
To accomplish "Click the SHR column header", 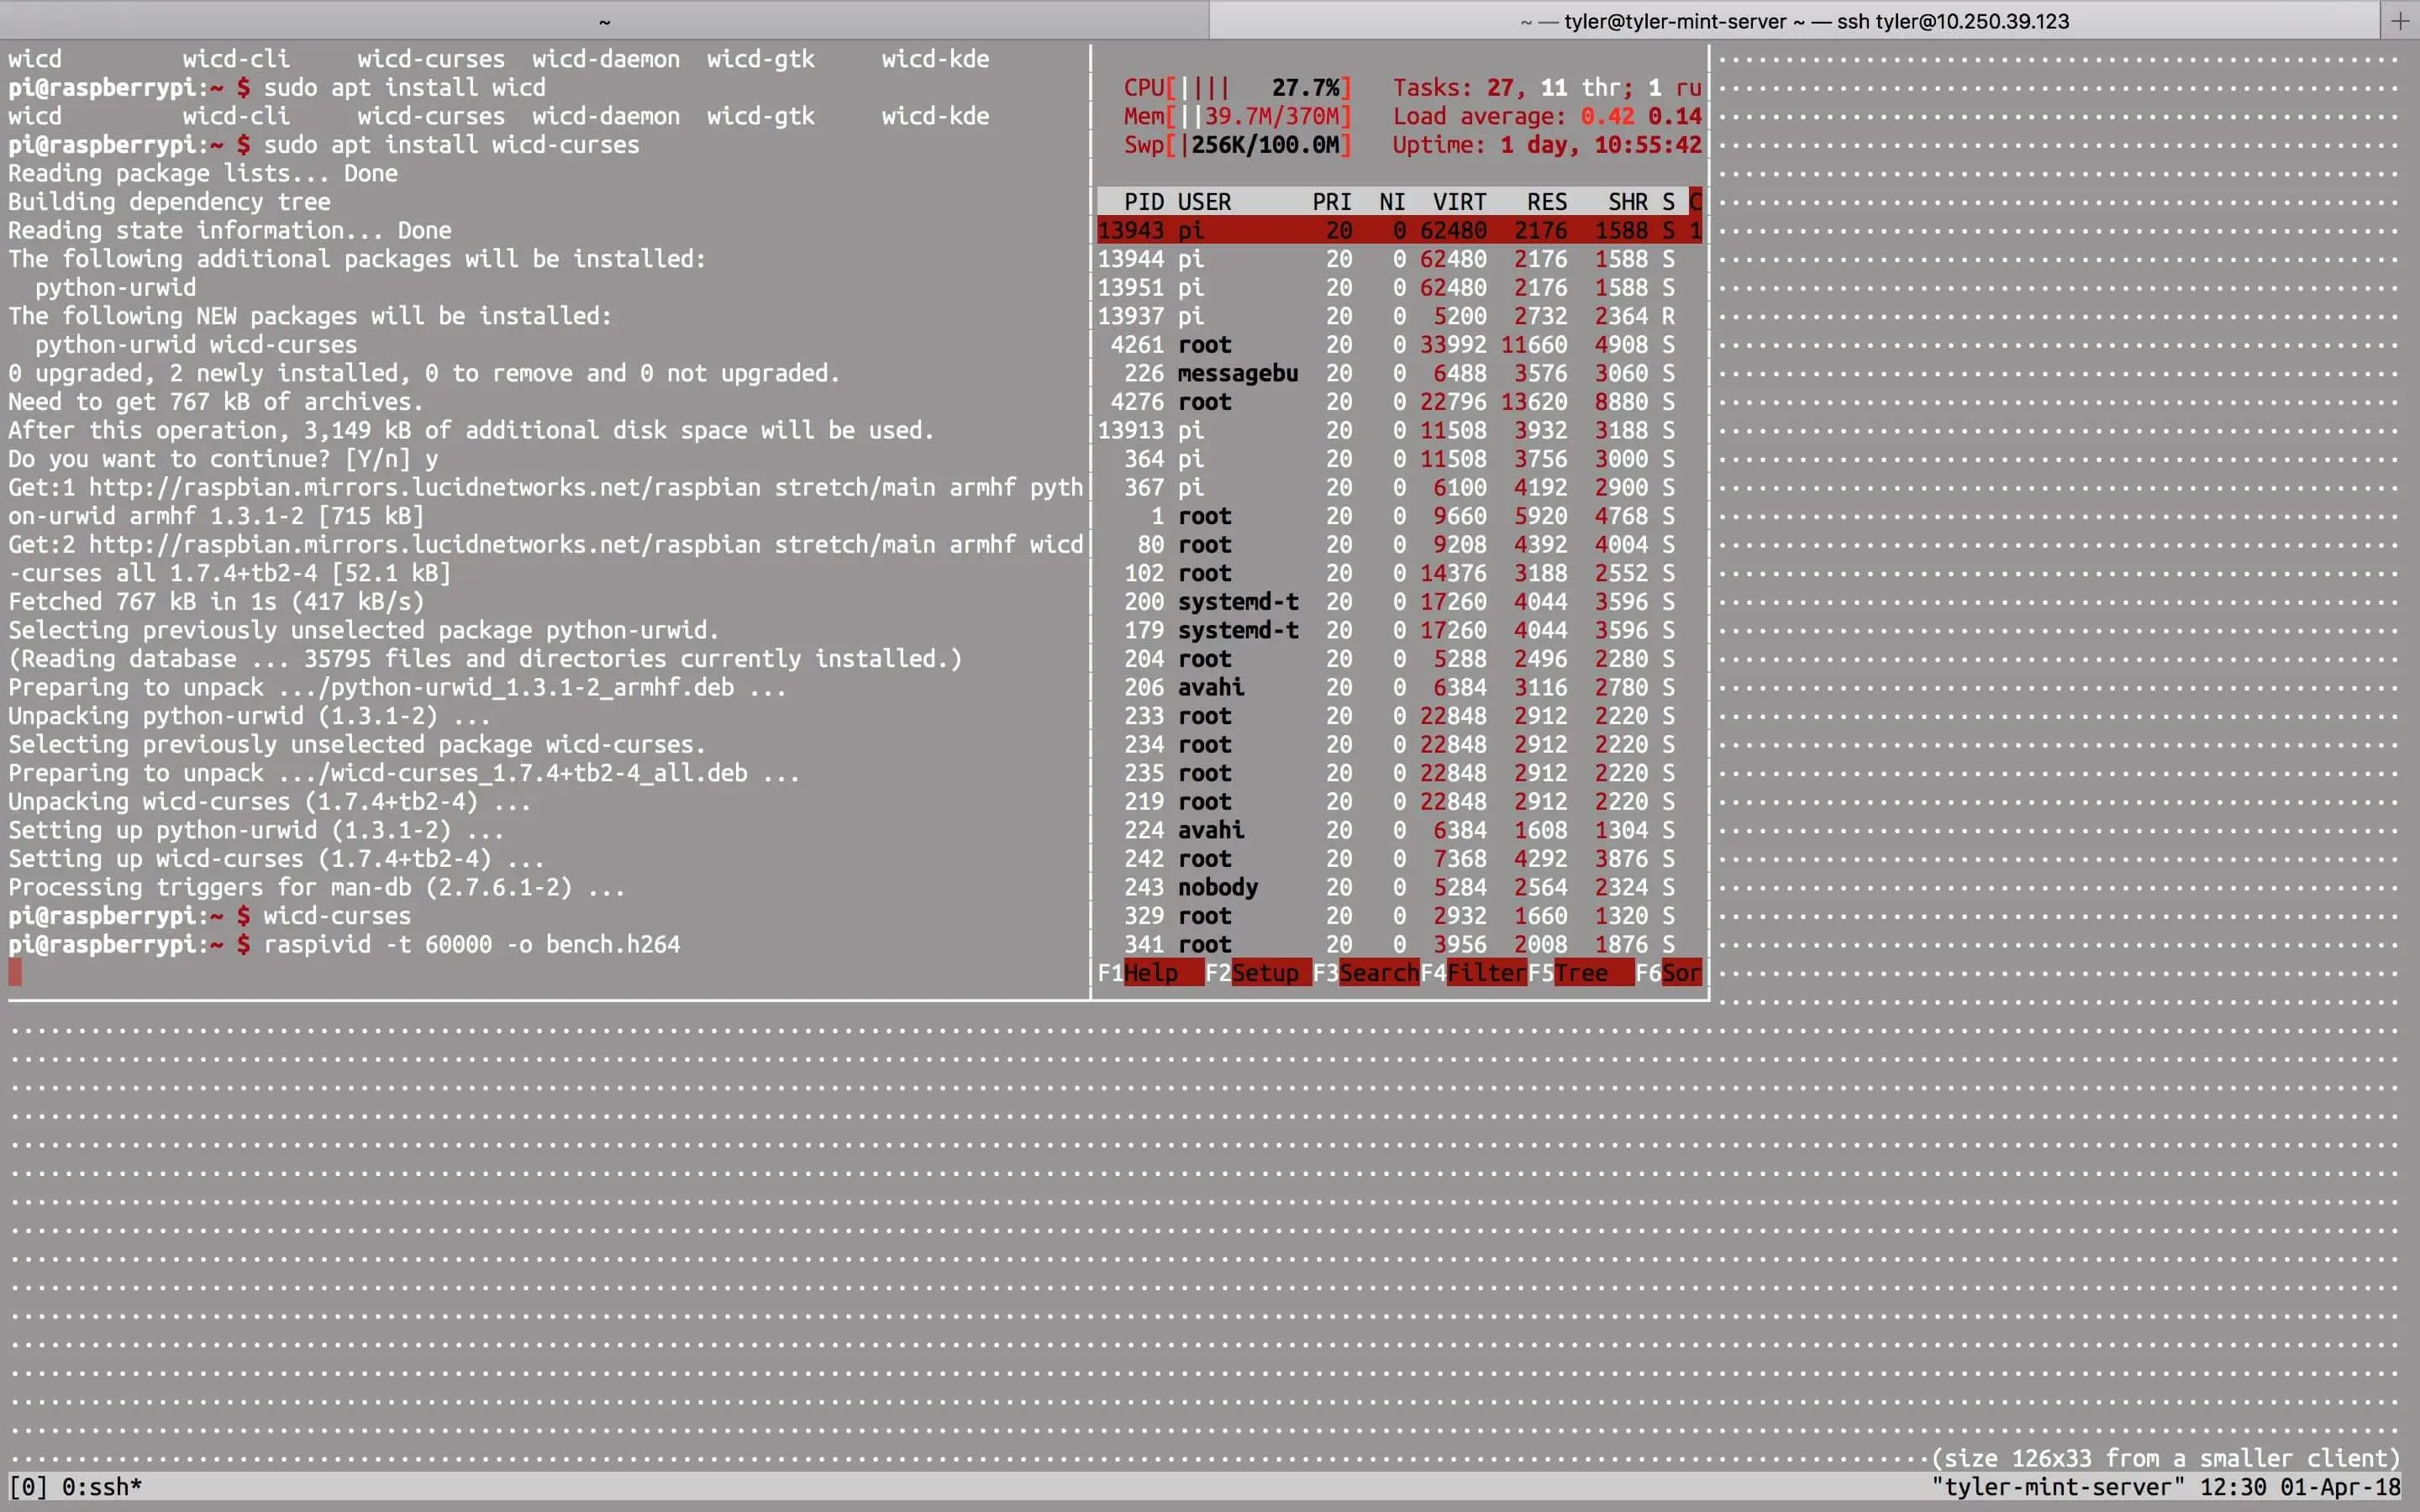I will (1627, 202).
